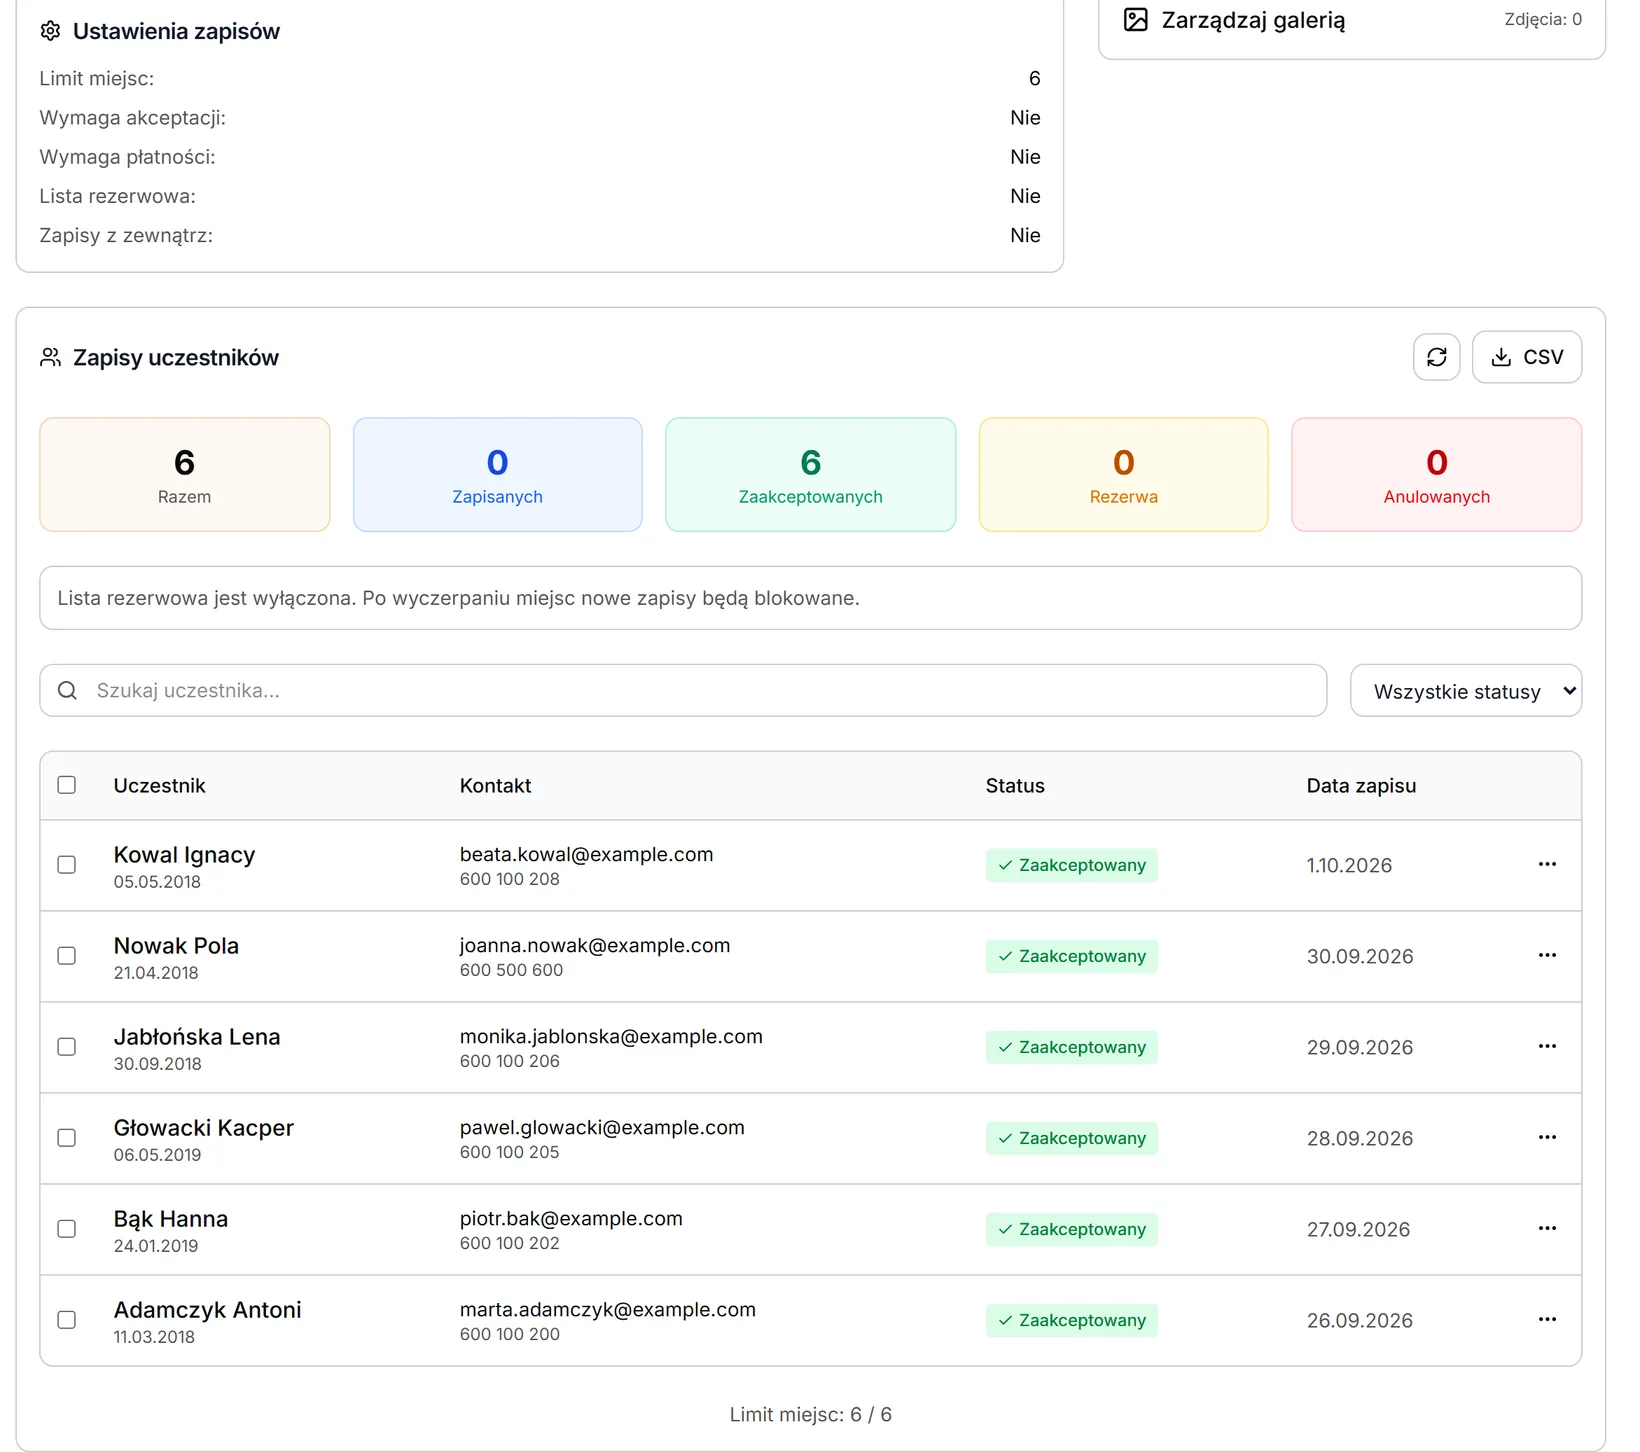Open three-dot menu for Głowacki Kacper
Viewport: 1640px width, 1452px height.
point(1546,1138)
